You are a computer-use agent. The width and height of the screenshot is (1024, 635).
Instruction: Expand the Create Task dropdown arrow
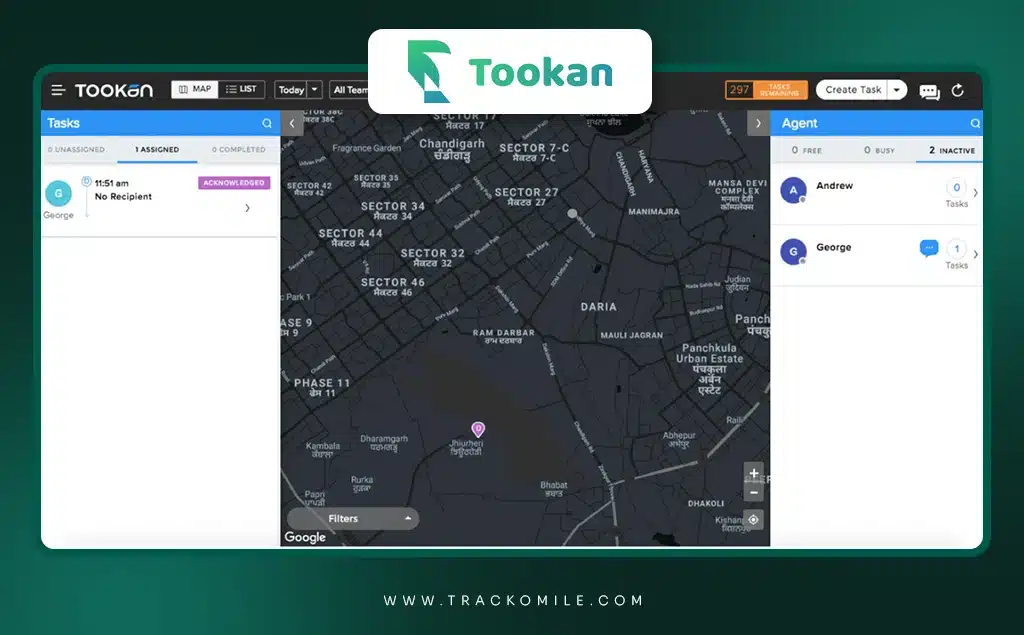pos(897,90)
